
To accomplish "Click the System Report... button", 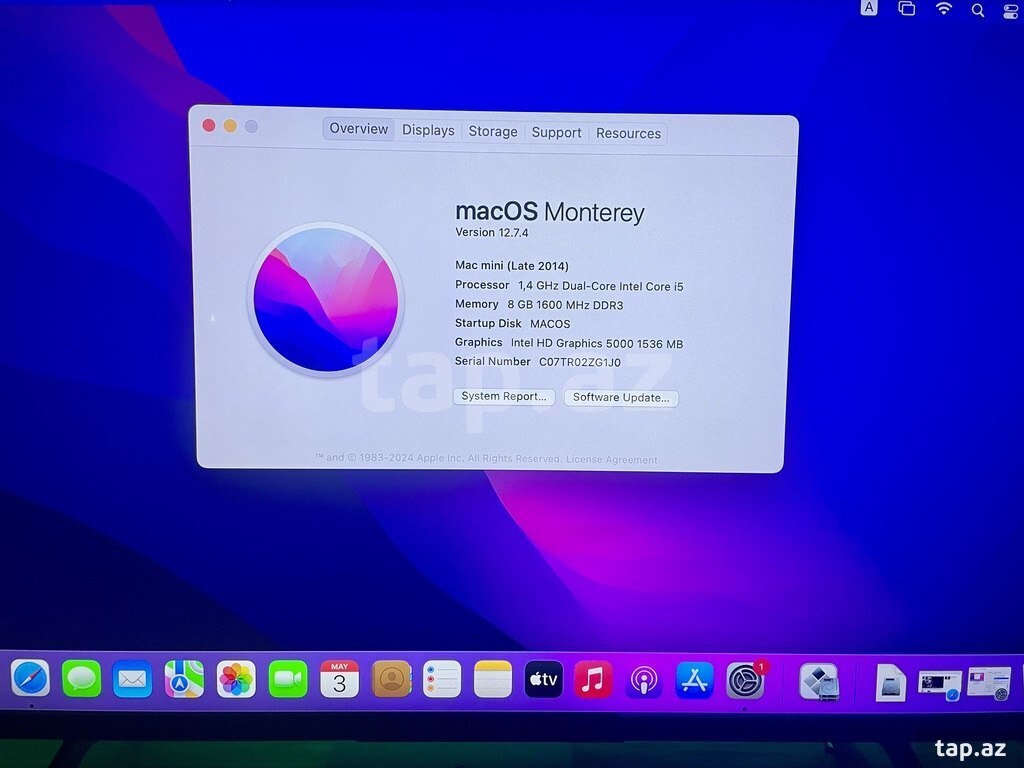I will pyautogui.click(x=504, y=396).
